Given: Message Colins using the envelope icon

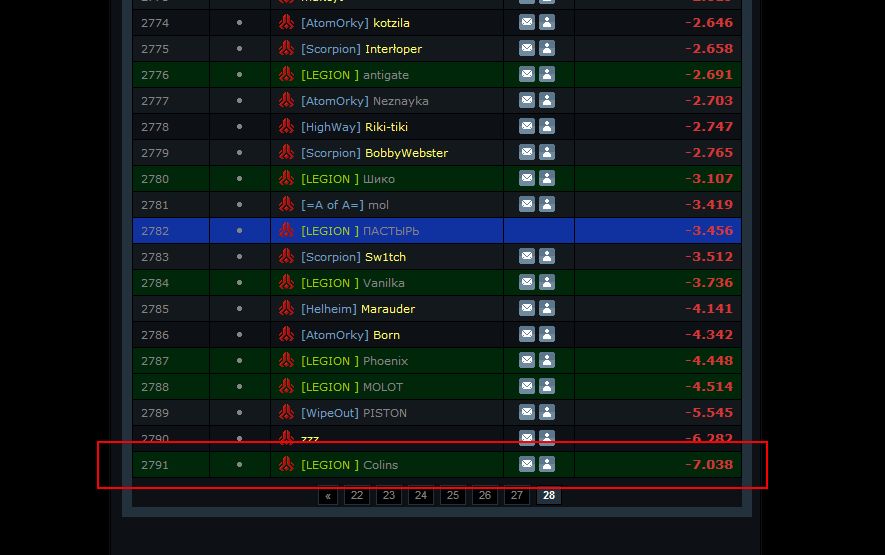Looking at the screenshot, I should point(527,464).
